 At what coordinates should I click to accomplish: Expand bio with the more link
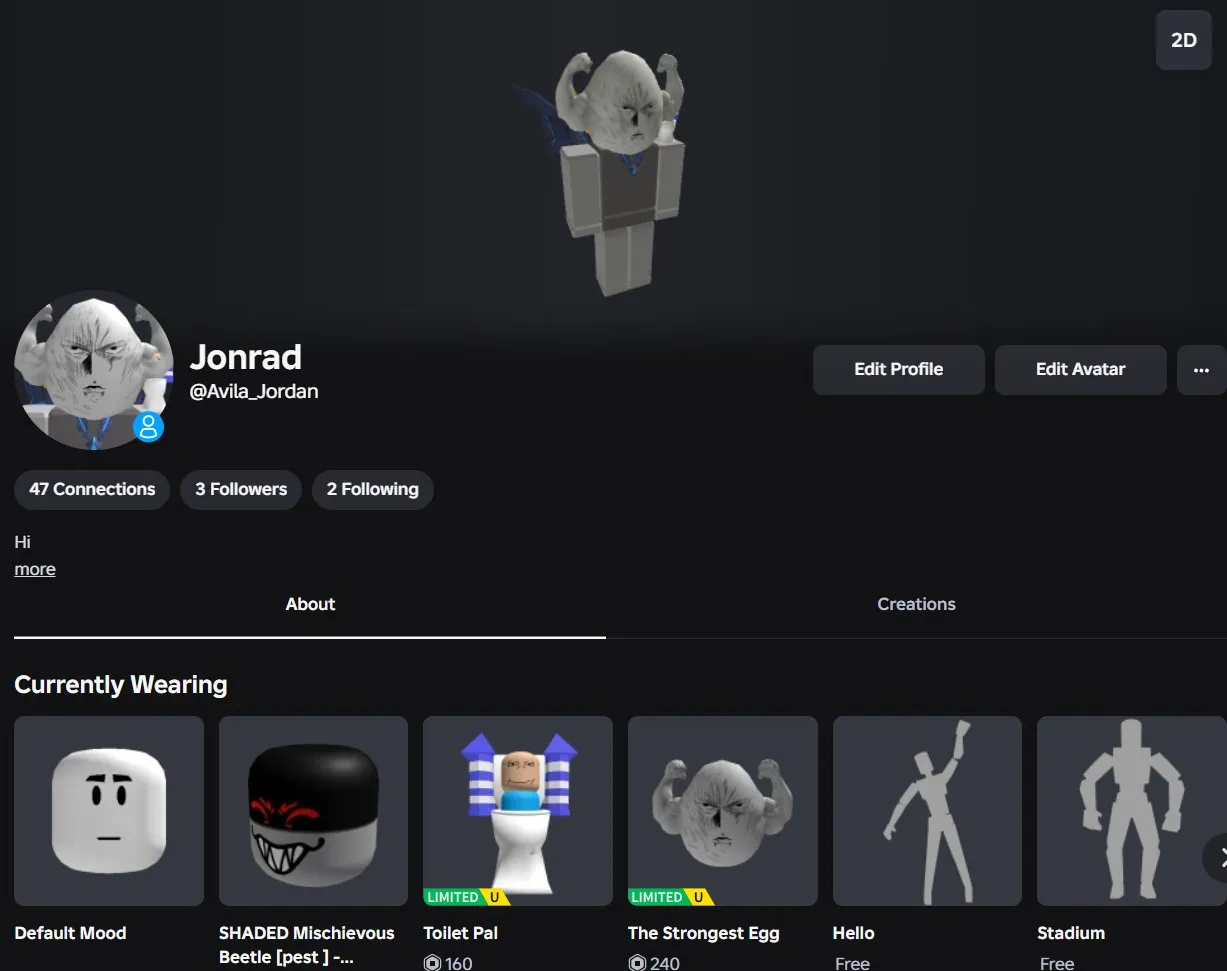click(x=35, y=569)
